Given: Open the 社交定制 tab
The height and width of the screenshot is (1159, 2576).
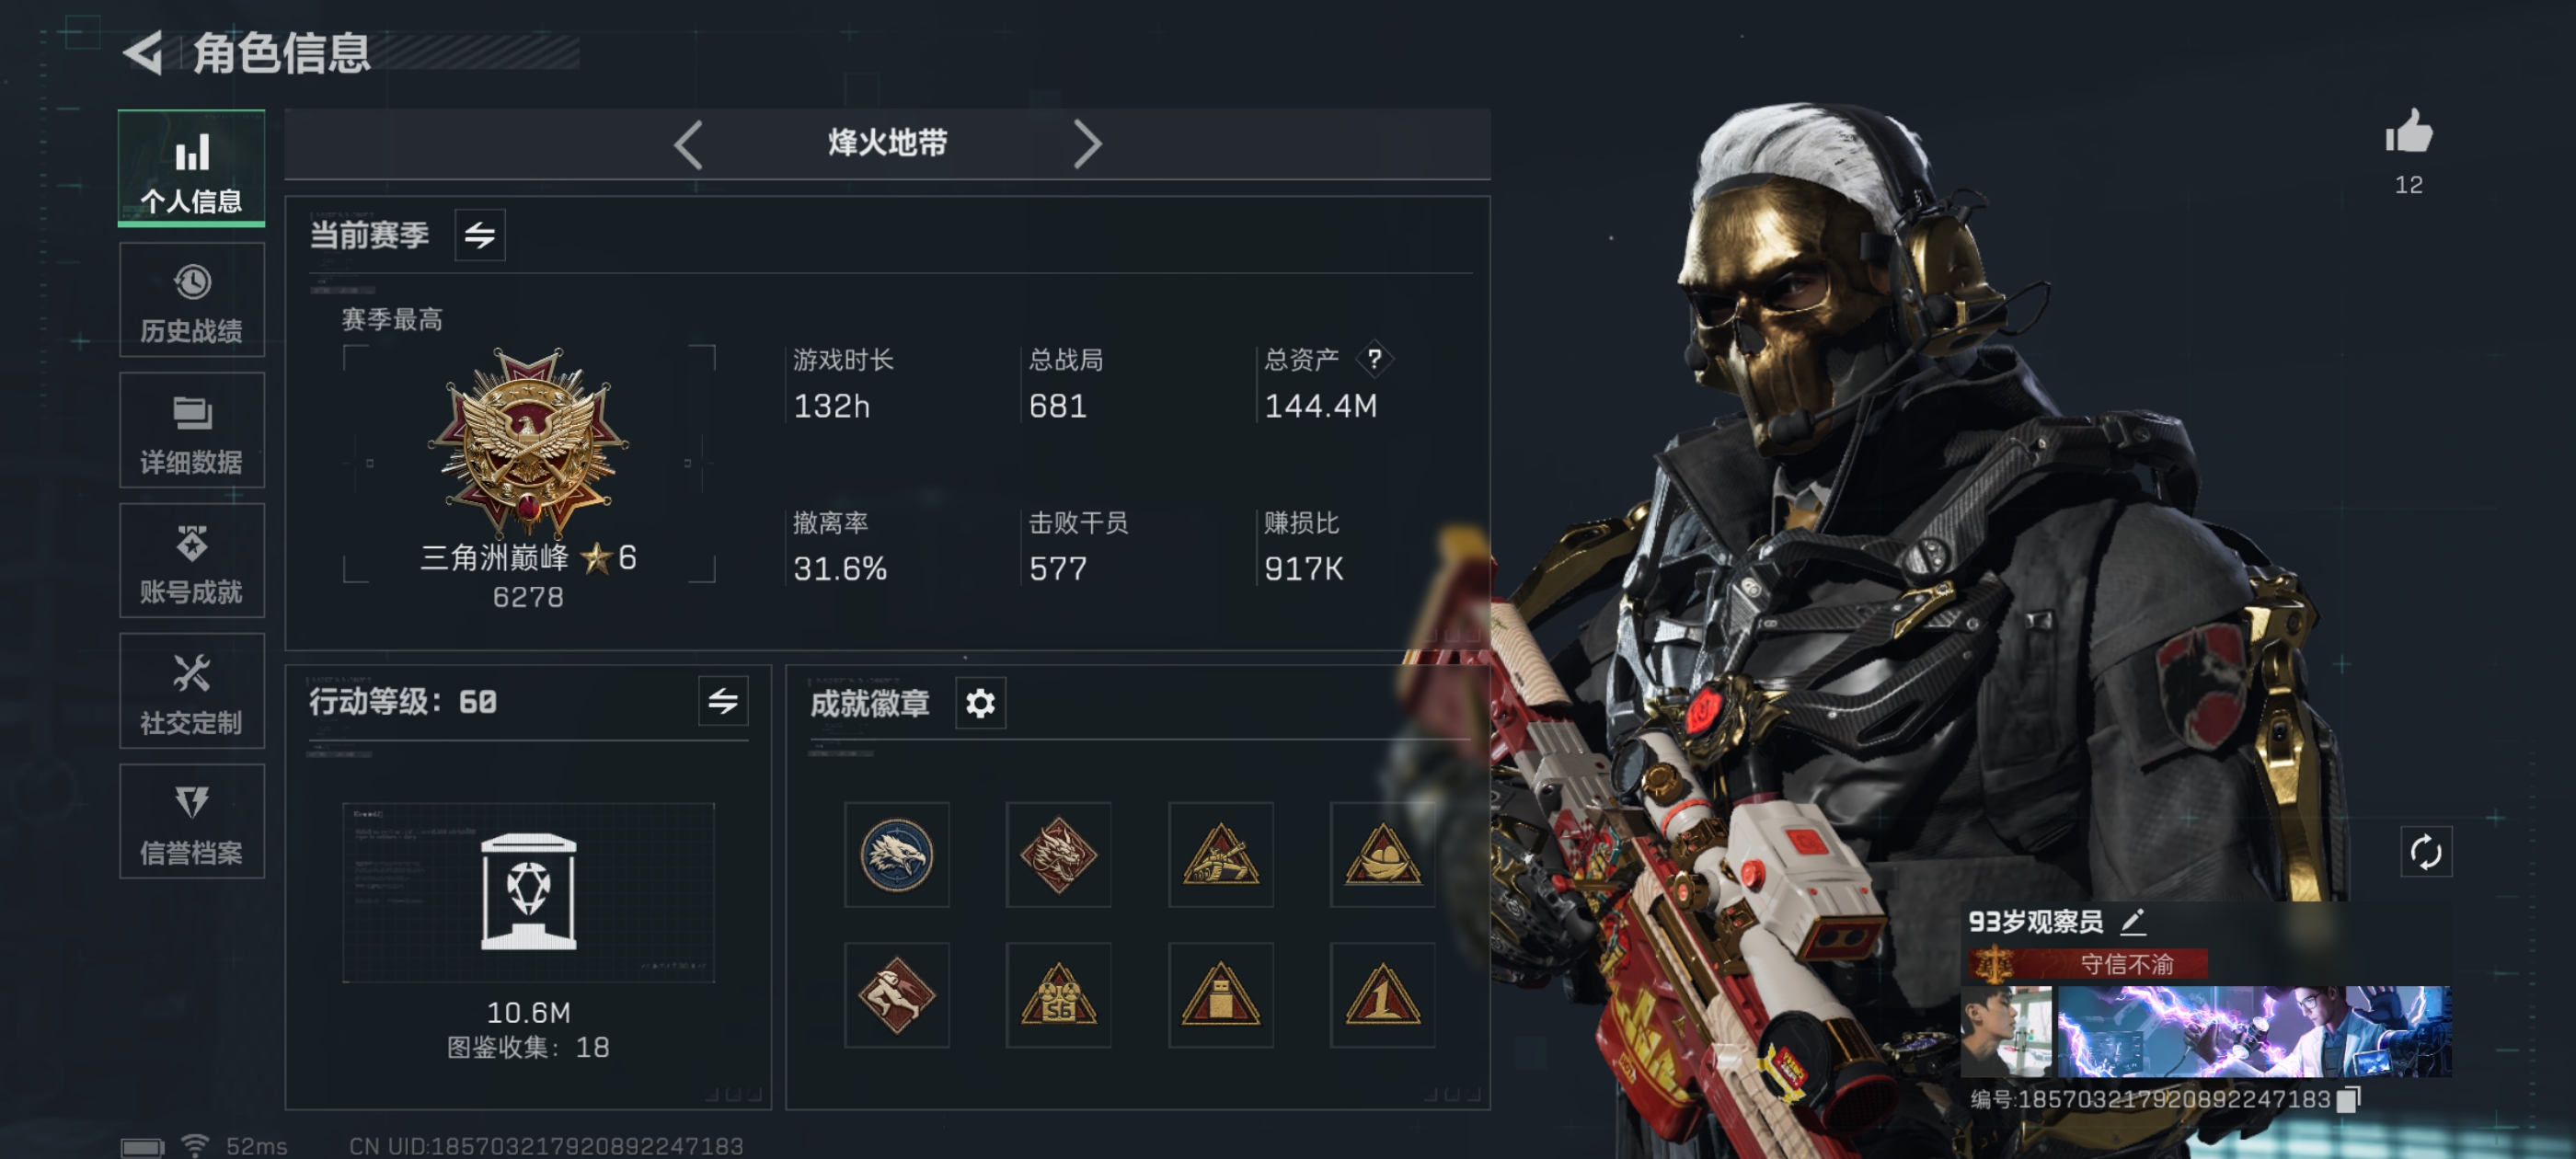Looking at the screenshot, I should 191,691.
